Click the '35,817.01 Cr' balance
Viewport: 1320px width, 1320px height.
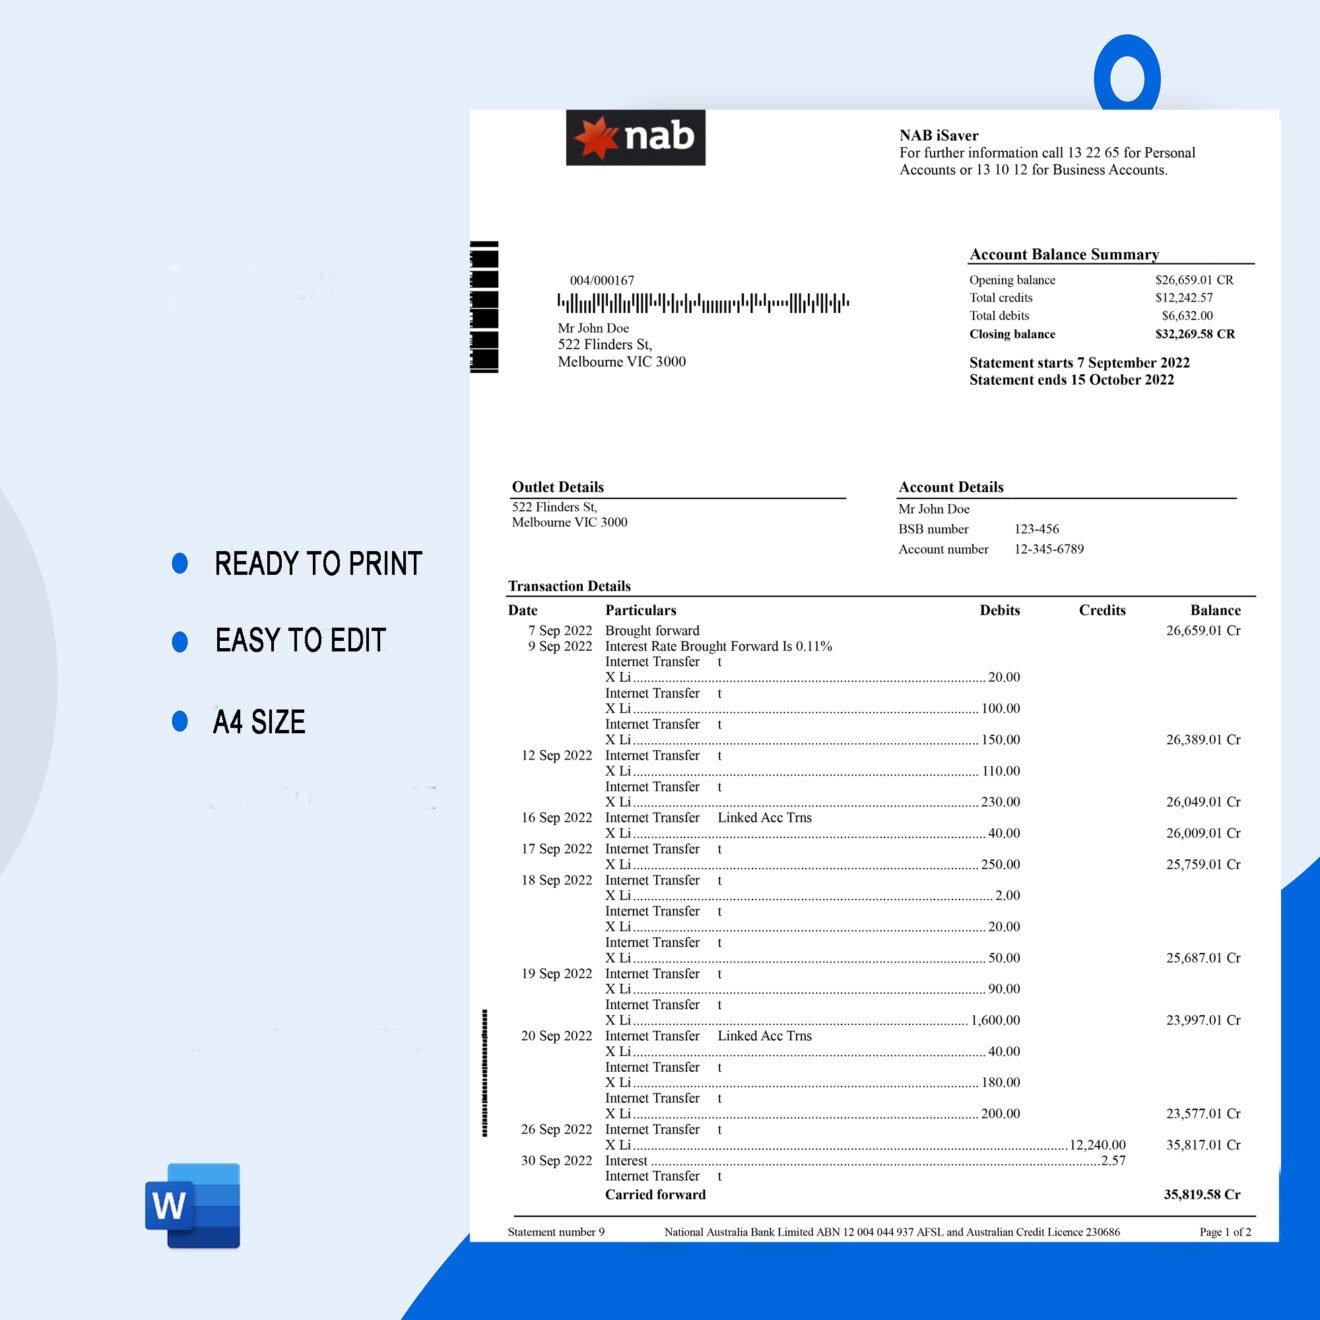coord(1203,1146)
